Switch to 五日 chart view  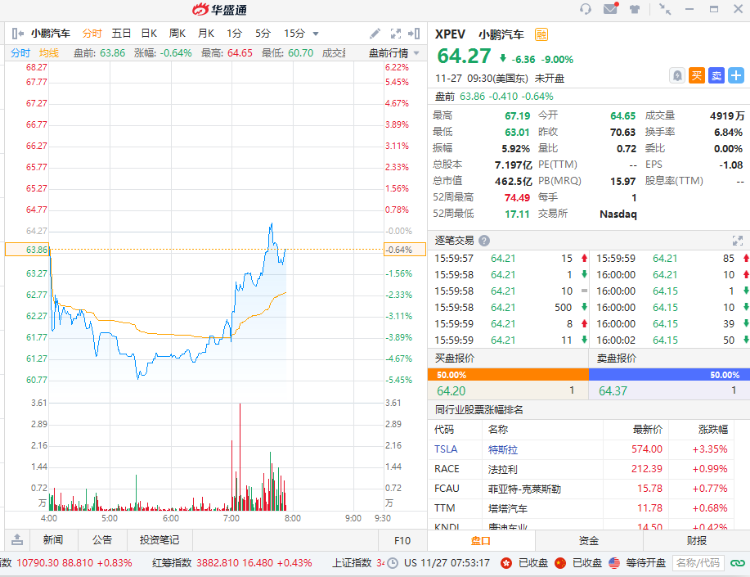point(121,33)
